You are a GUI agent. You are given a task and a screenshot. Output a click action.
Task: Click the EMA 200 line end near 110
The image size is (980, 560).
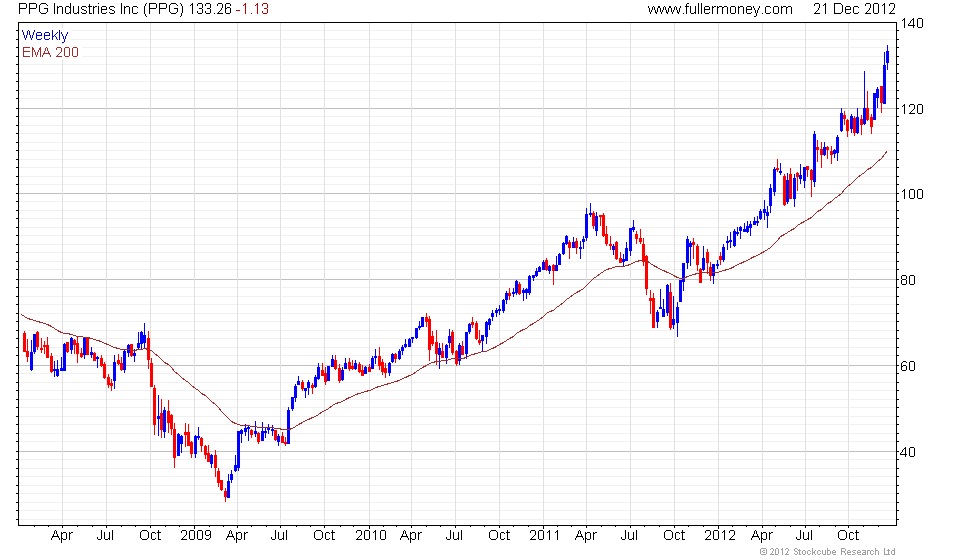tap(886, 152)
